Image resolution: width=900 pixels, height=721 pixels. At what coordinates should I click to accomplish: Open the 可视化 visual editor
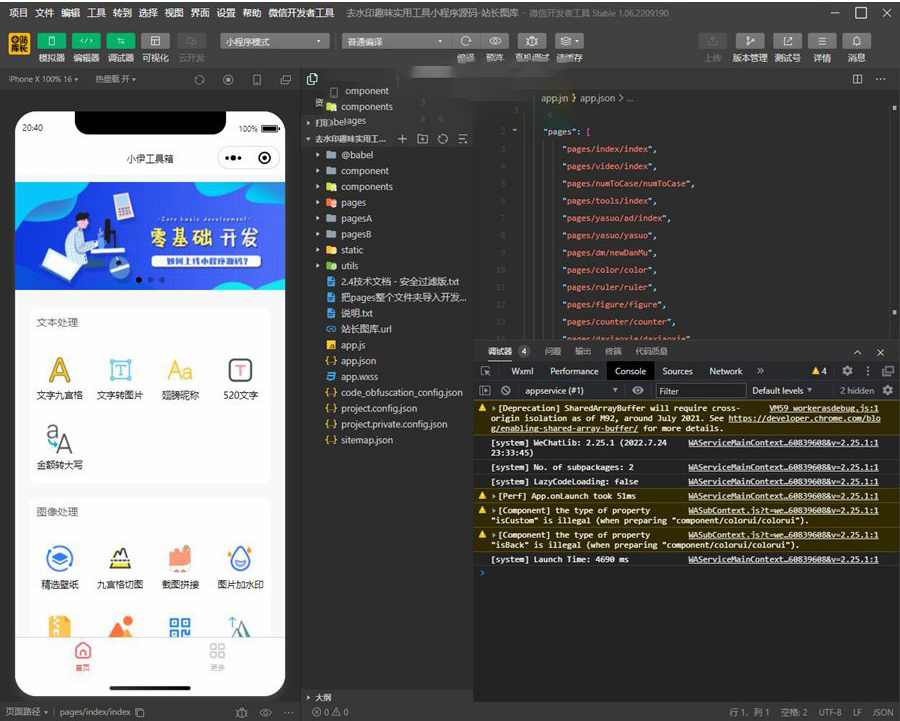[x=155, y=41]
